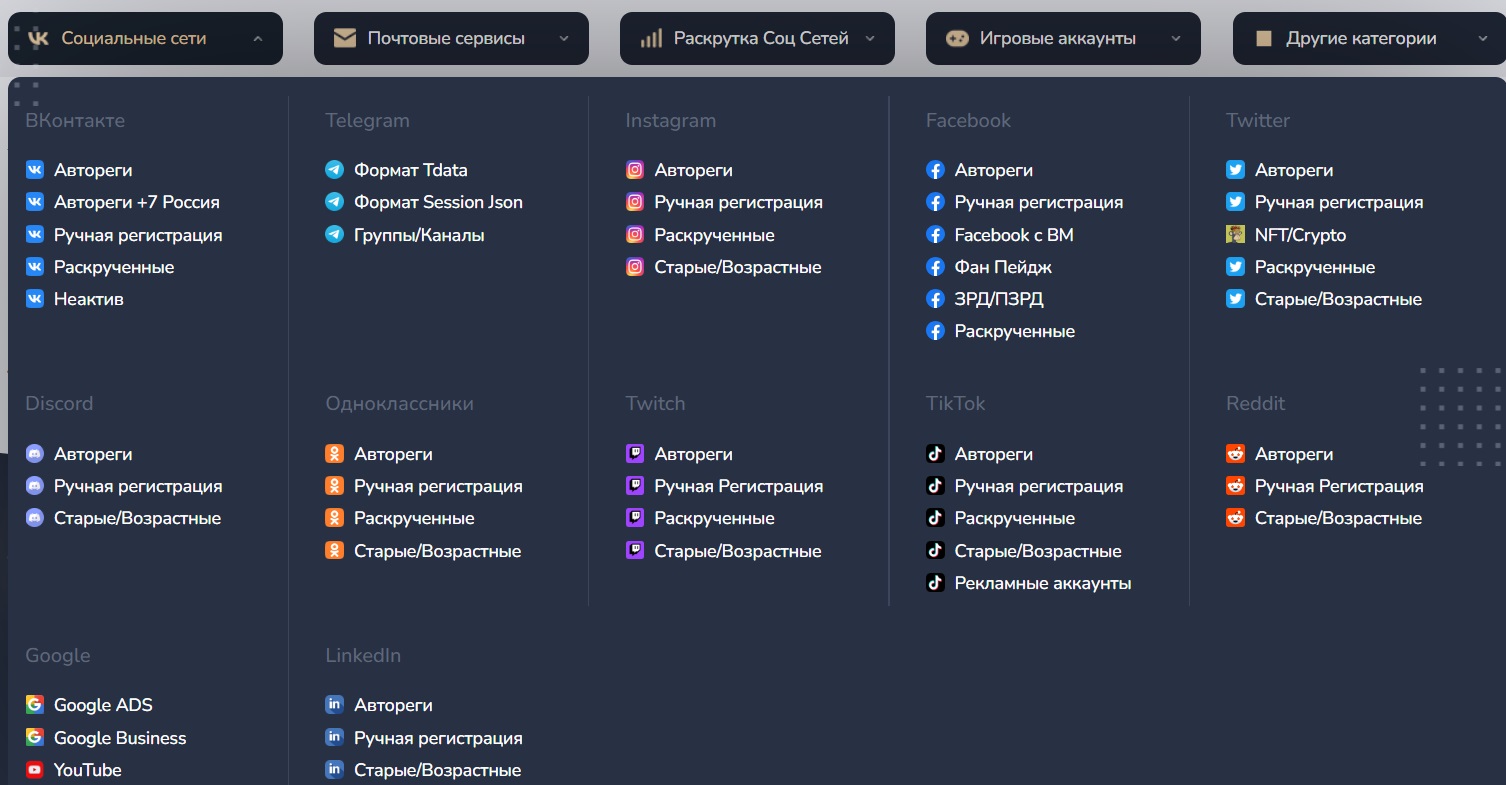Click Facebook icon beside Facebook с BM
The width and height of the screenshot is (1506, 785).
click(x=935, y=235)
